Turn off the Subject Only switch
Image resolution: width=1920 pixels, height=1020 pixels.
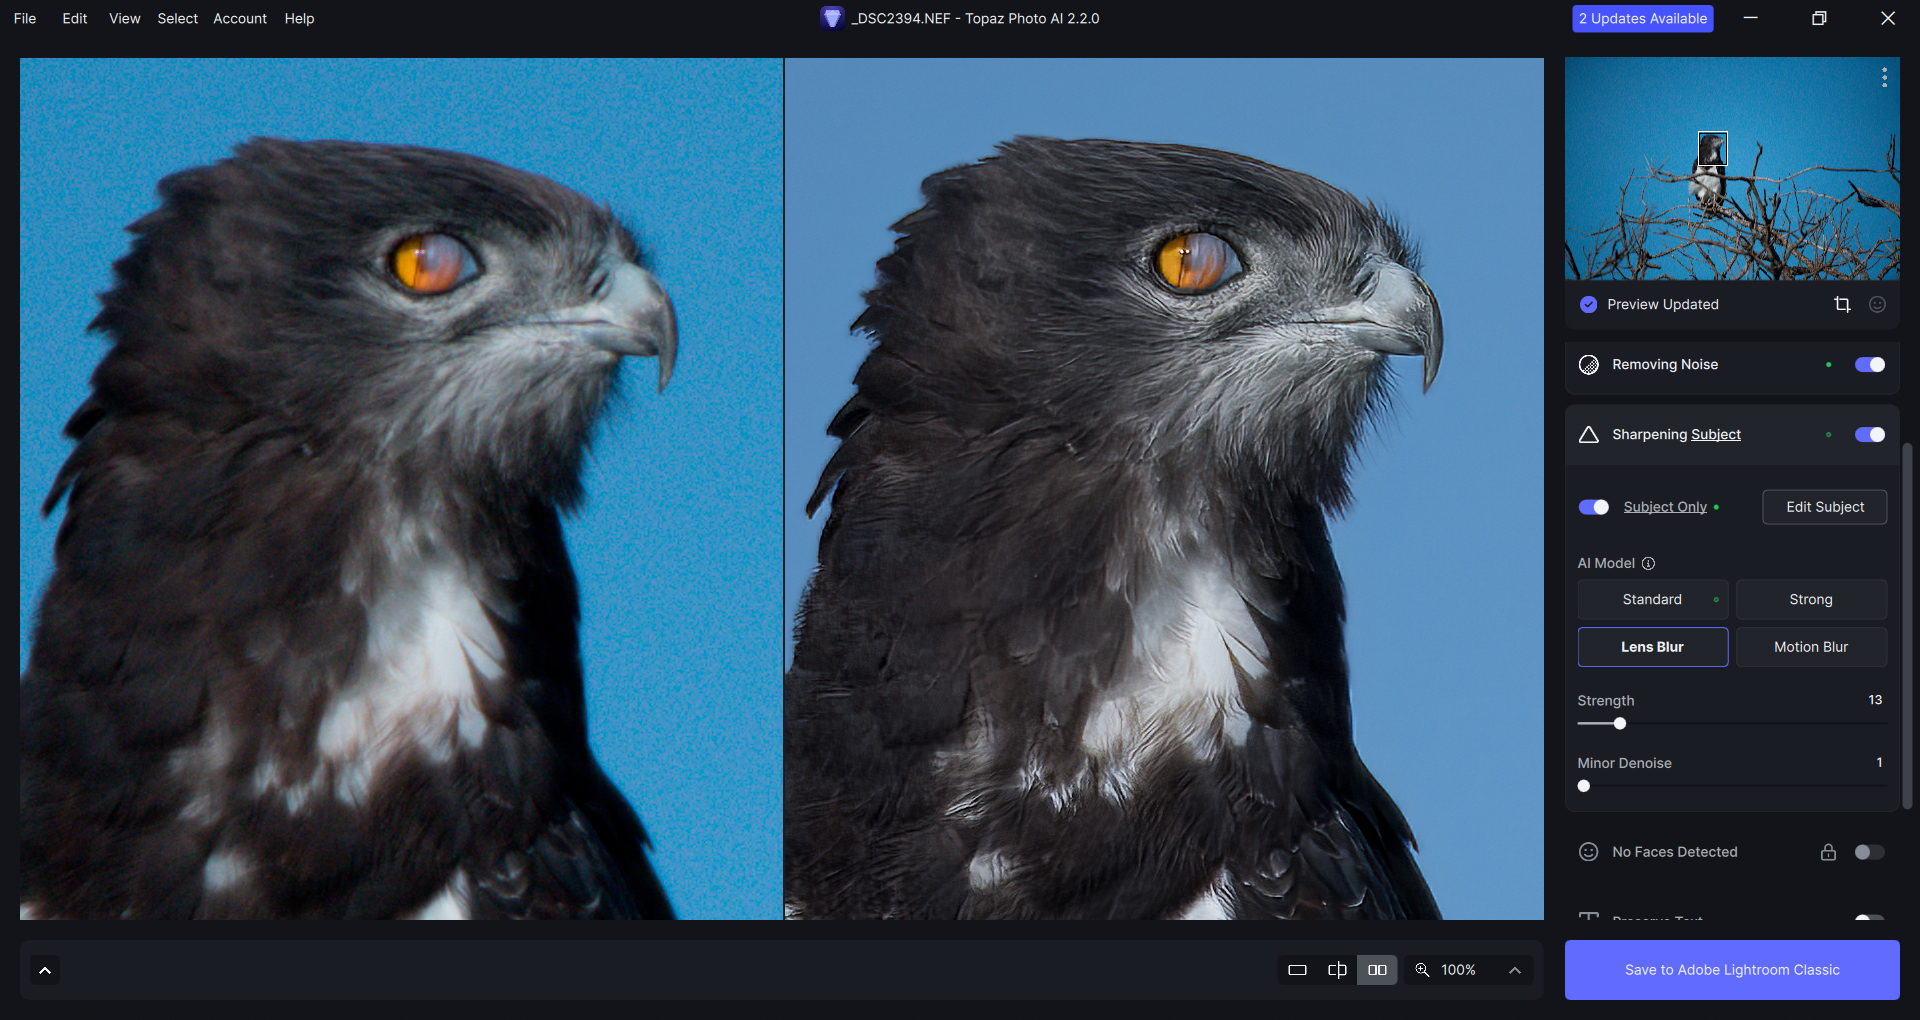[1593, 507]
